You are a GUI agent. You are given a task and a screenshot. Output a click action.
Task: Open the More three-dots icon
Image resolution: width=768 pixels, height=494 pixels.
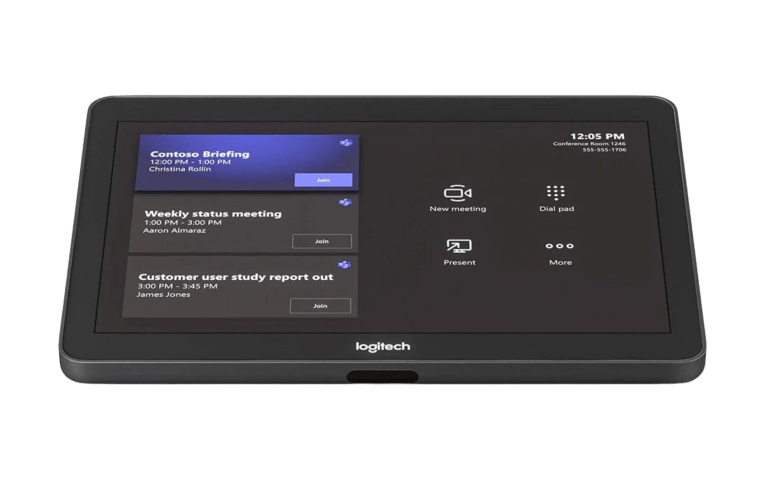pos(559,246)
